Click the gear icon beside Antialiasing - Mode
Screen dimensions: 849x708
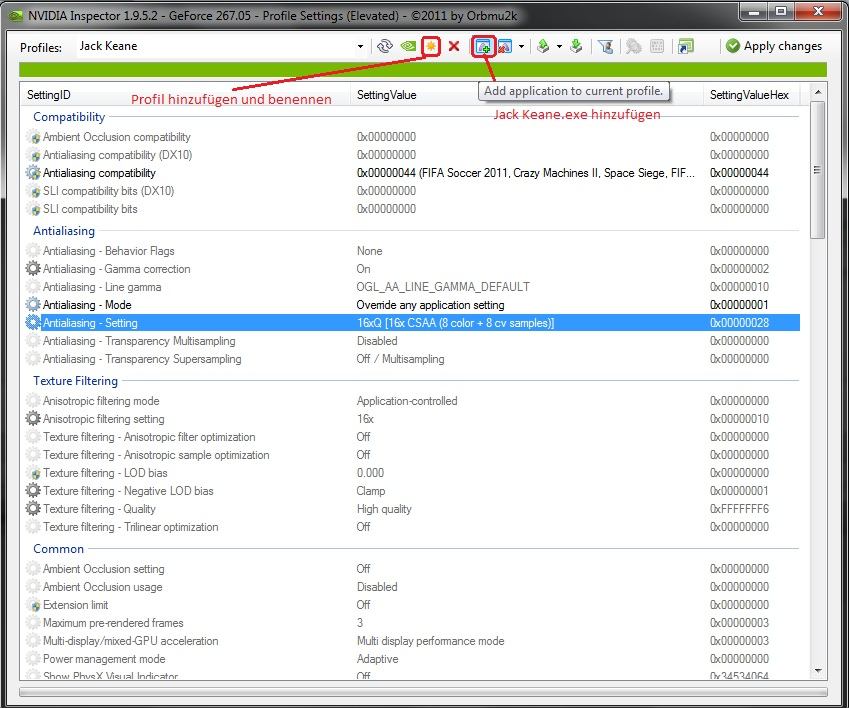[x=33, y=305]
